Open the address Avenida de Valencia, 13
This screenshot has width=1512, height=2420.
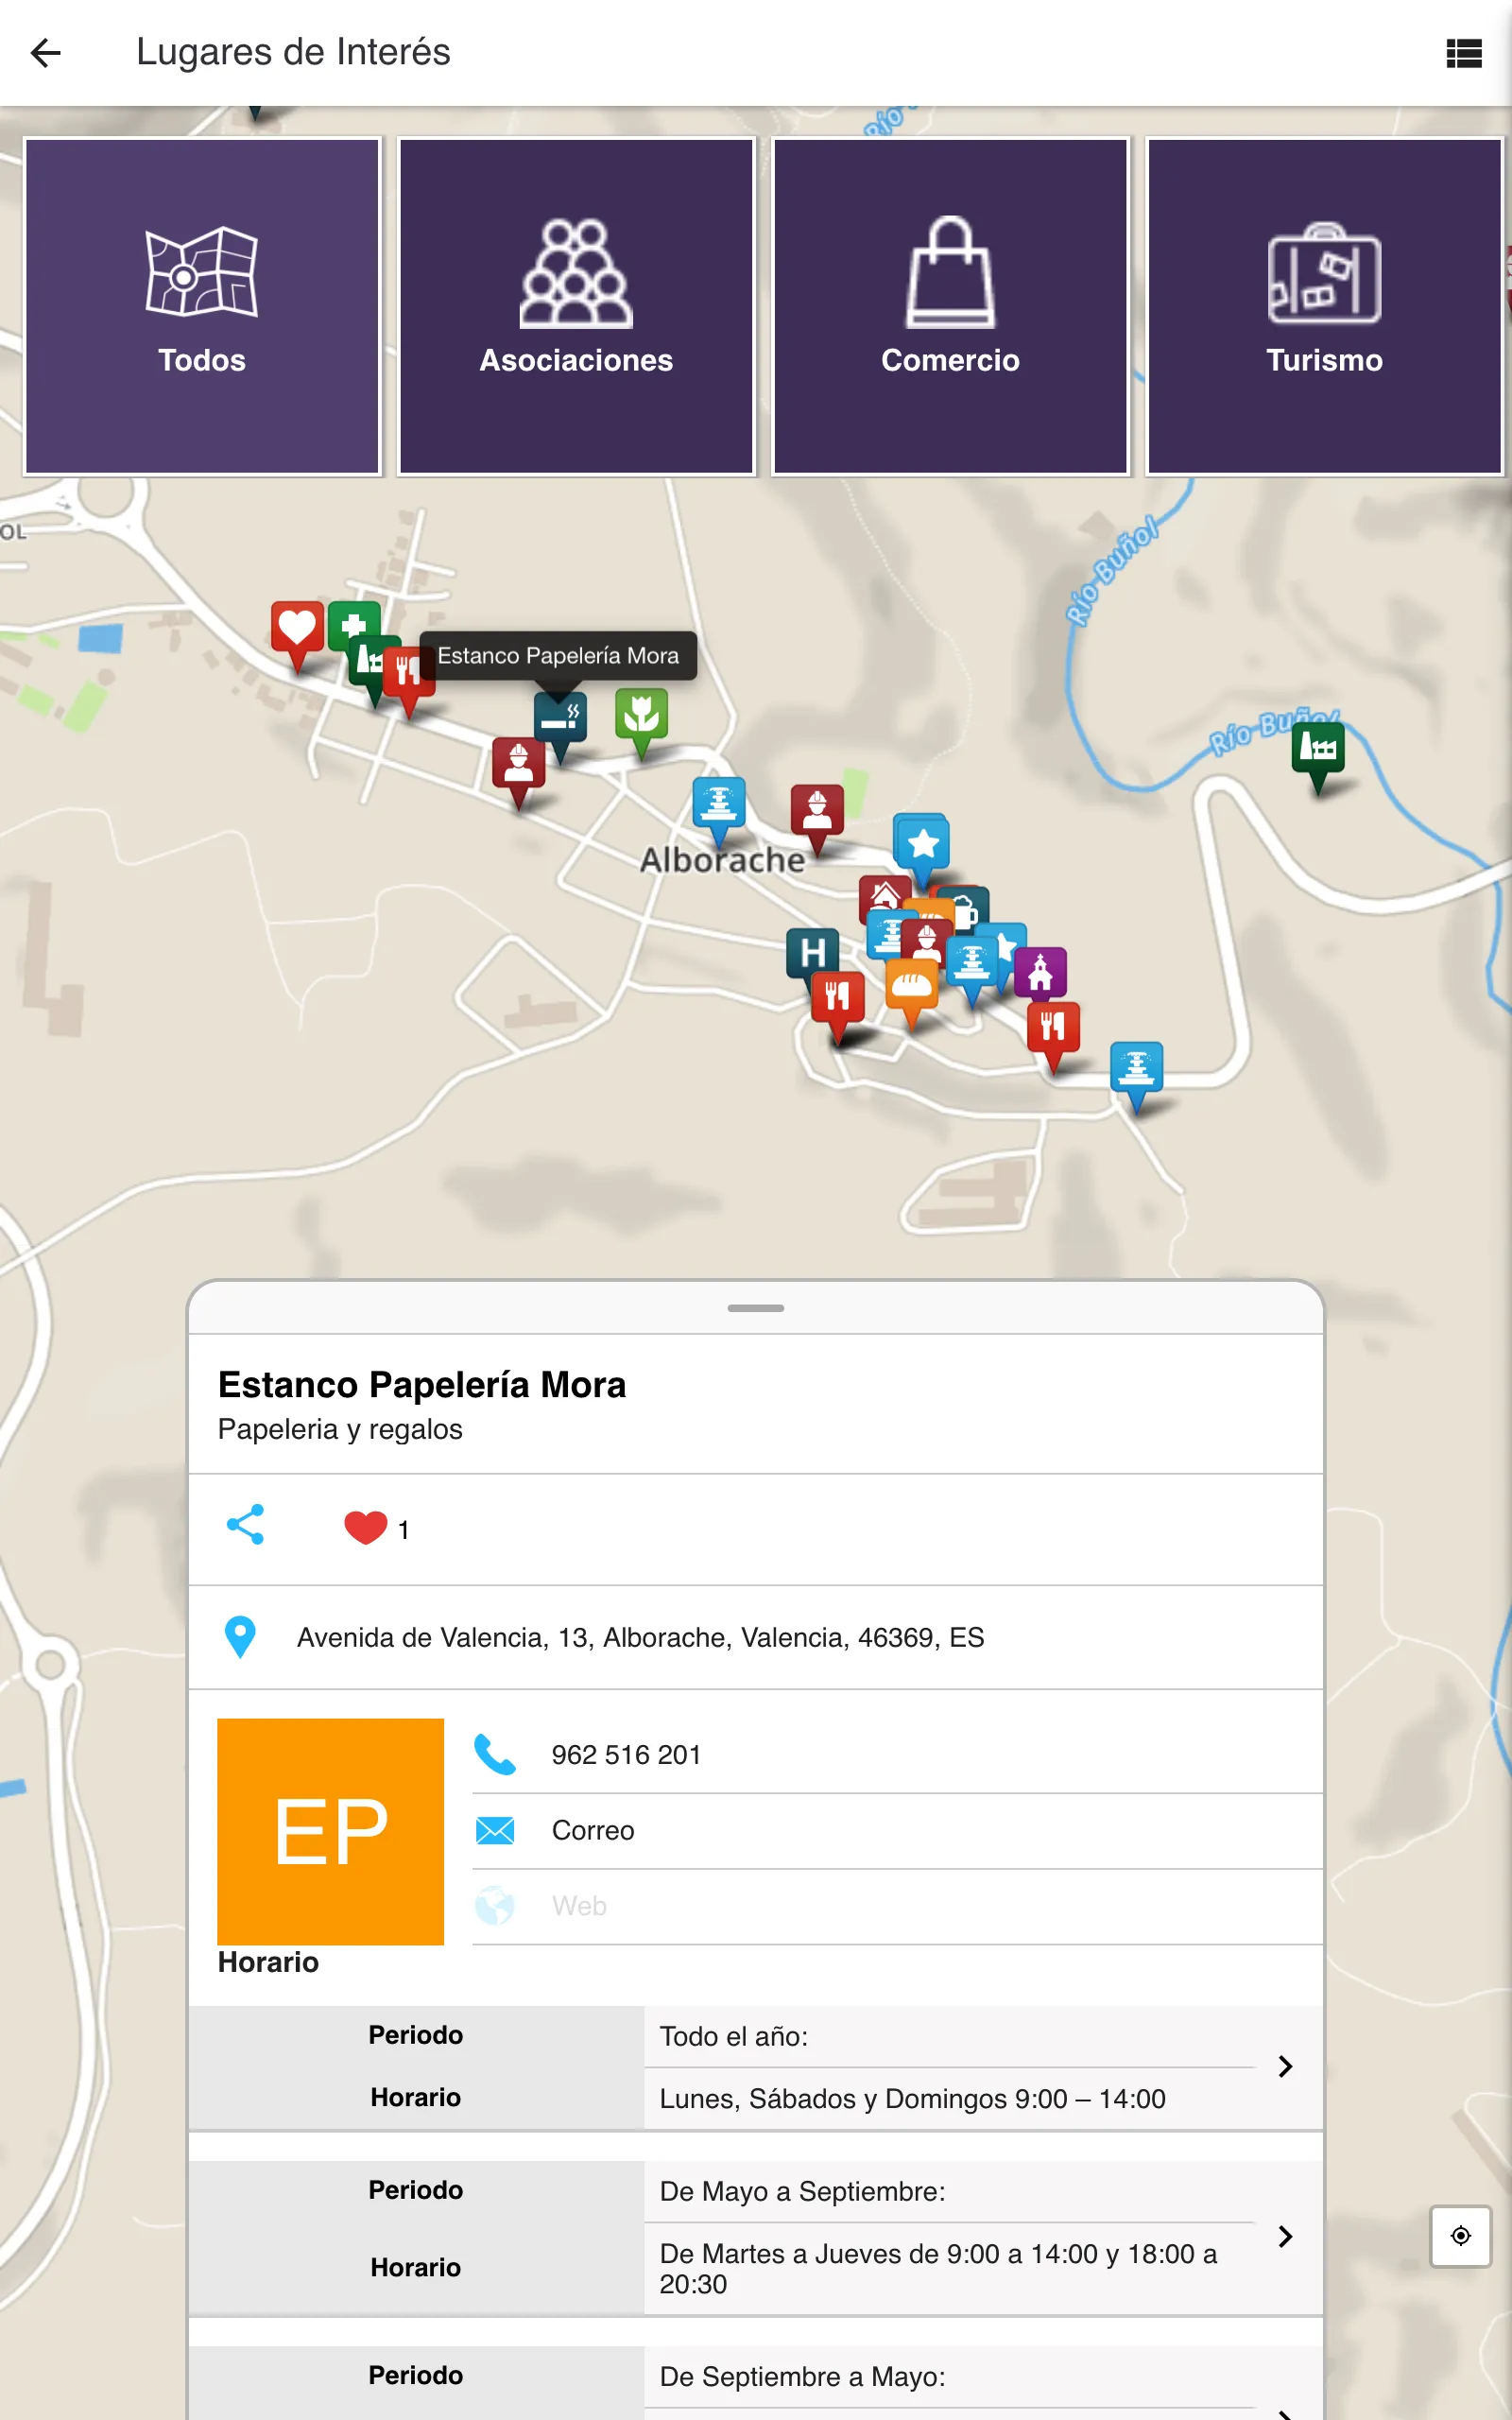pyautogui.click(x=640, y=1637)
